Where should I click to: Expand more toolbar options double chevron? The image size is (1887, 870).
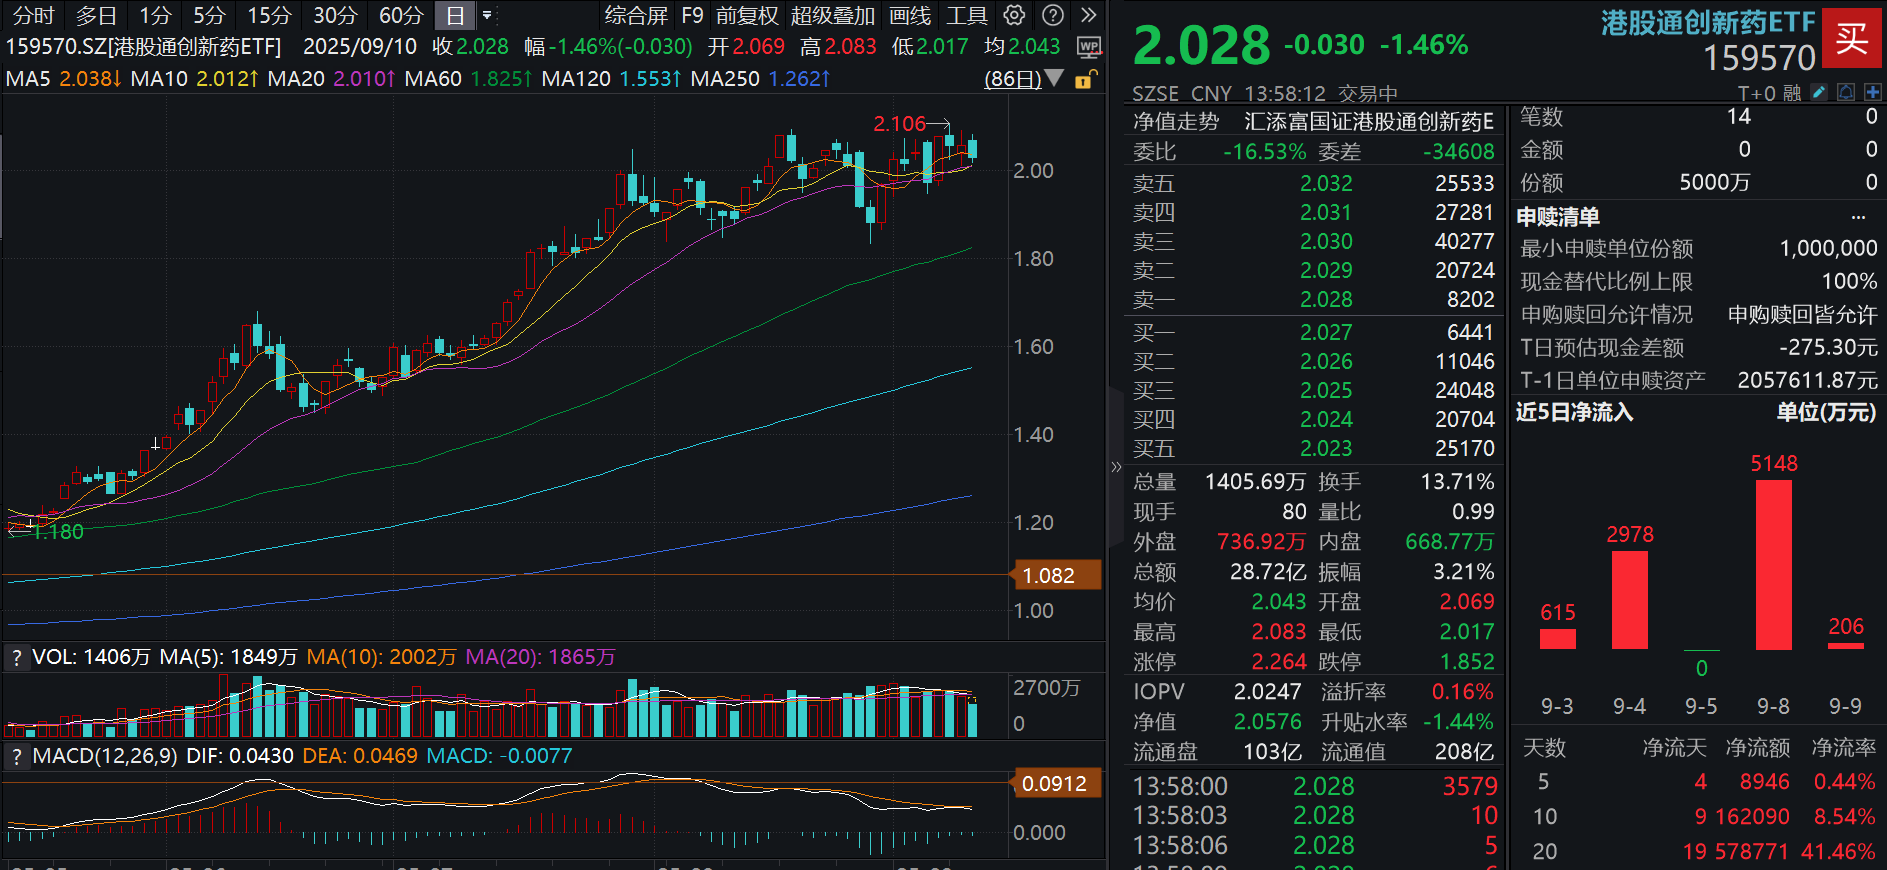pos(1089,15)
